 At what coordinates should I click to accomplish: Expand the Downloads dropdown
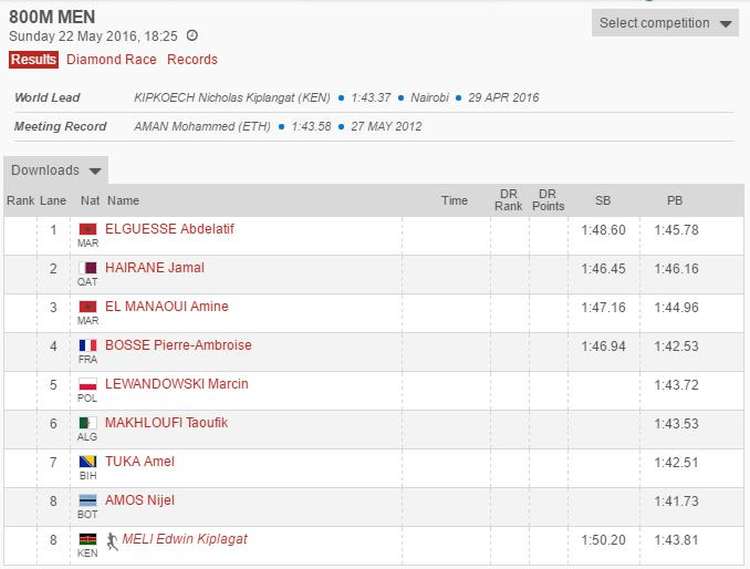point(56,170)
